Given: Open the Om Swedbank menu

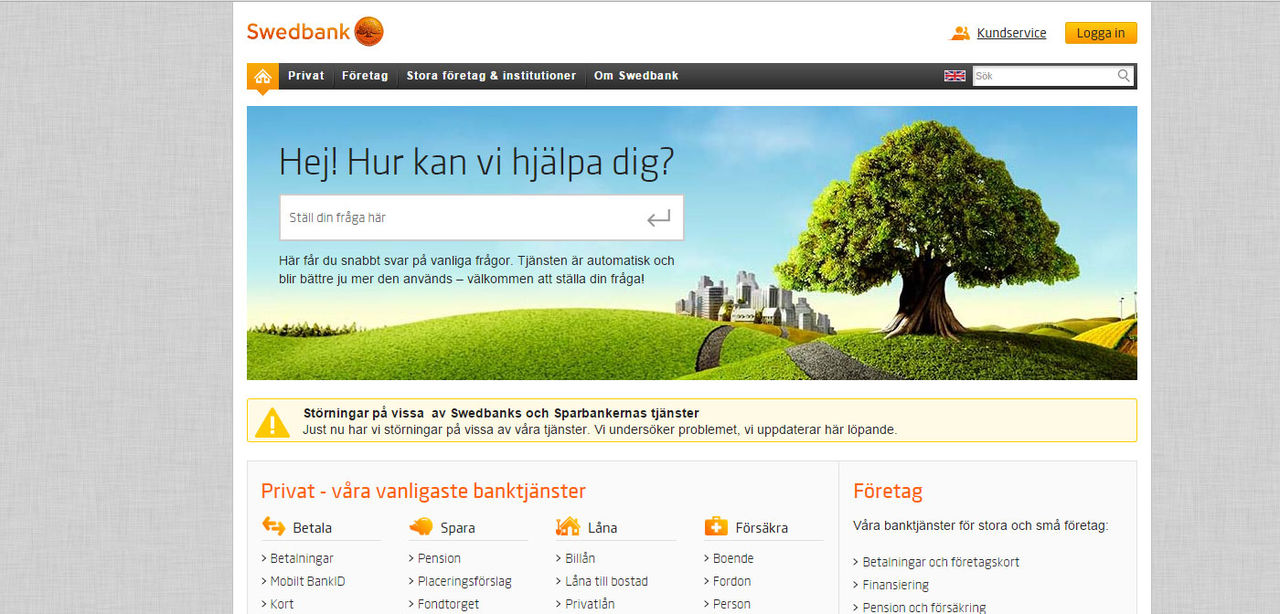Looking at the screenshot, I should (636, 76).
